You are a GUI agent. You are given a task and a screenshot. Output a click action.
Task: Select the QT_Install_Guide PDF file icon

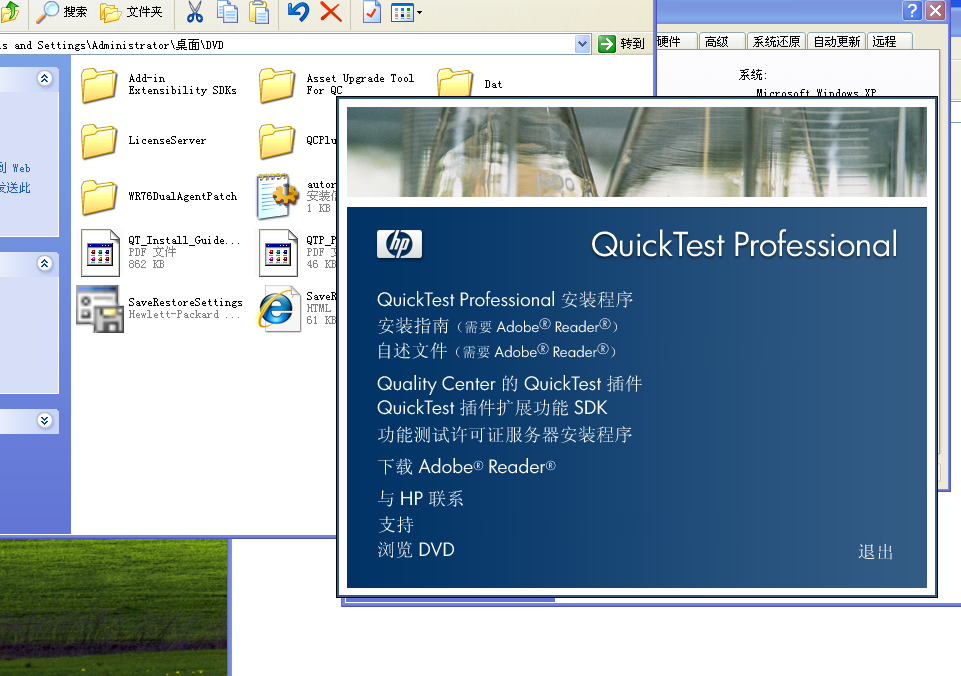(101, 253)
